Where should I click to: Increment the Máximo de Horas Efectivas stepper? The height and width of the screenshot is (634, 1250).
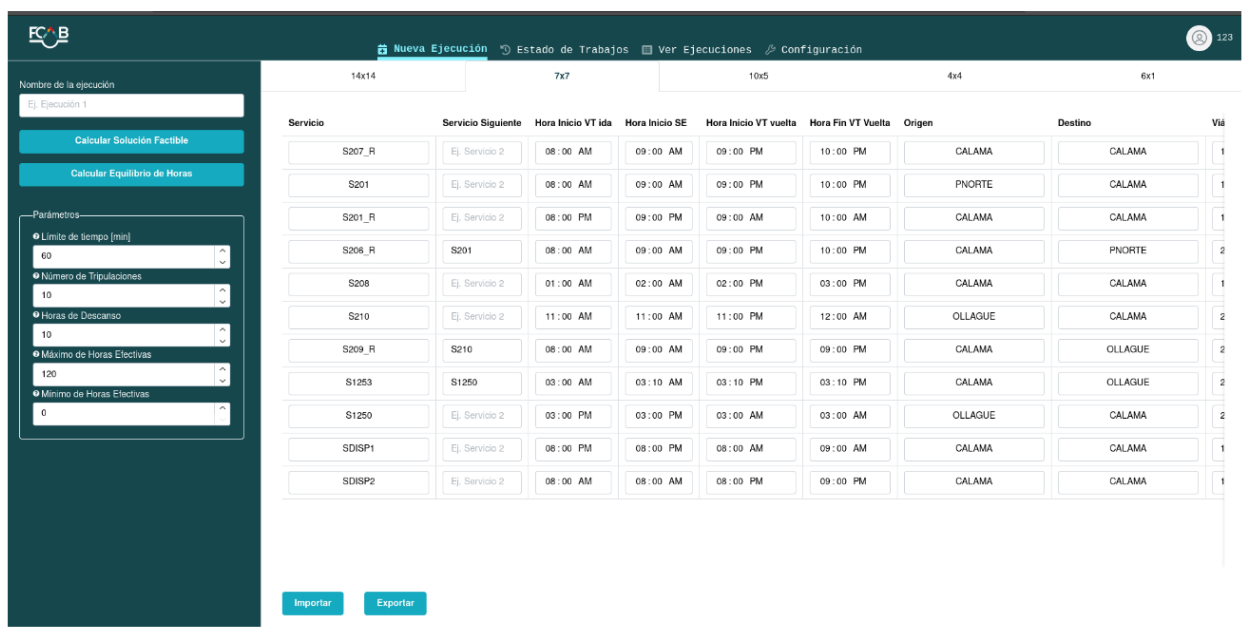point(223,369)
